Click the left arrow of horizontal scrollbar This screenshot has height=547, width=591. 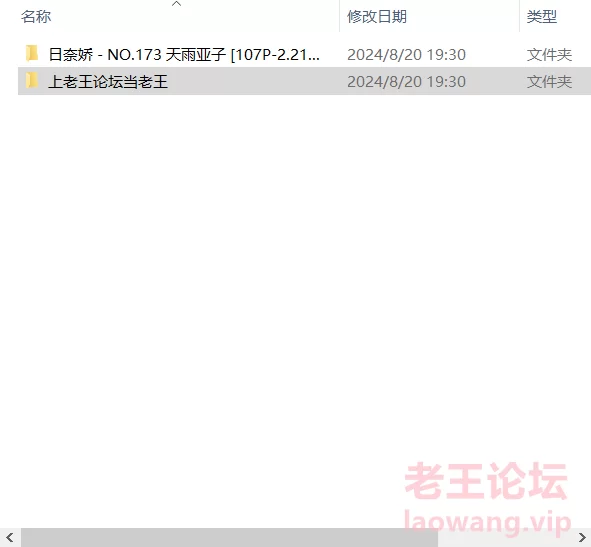10,537
